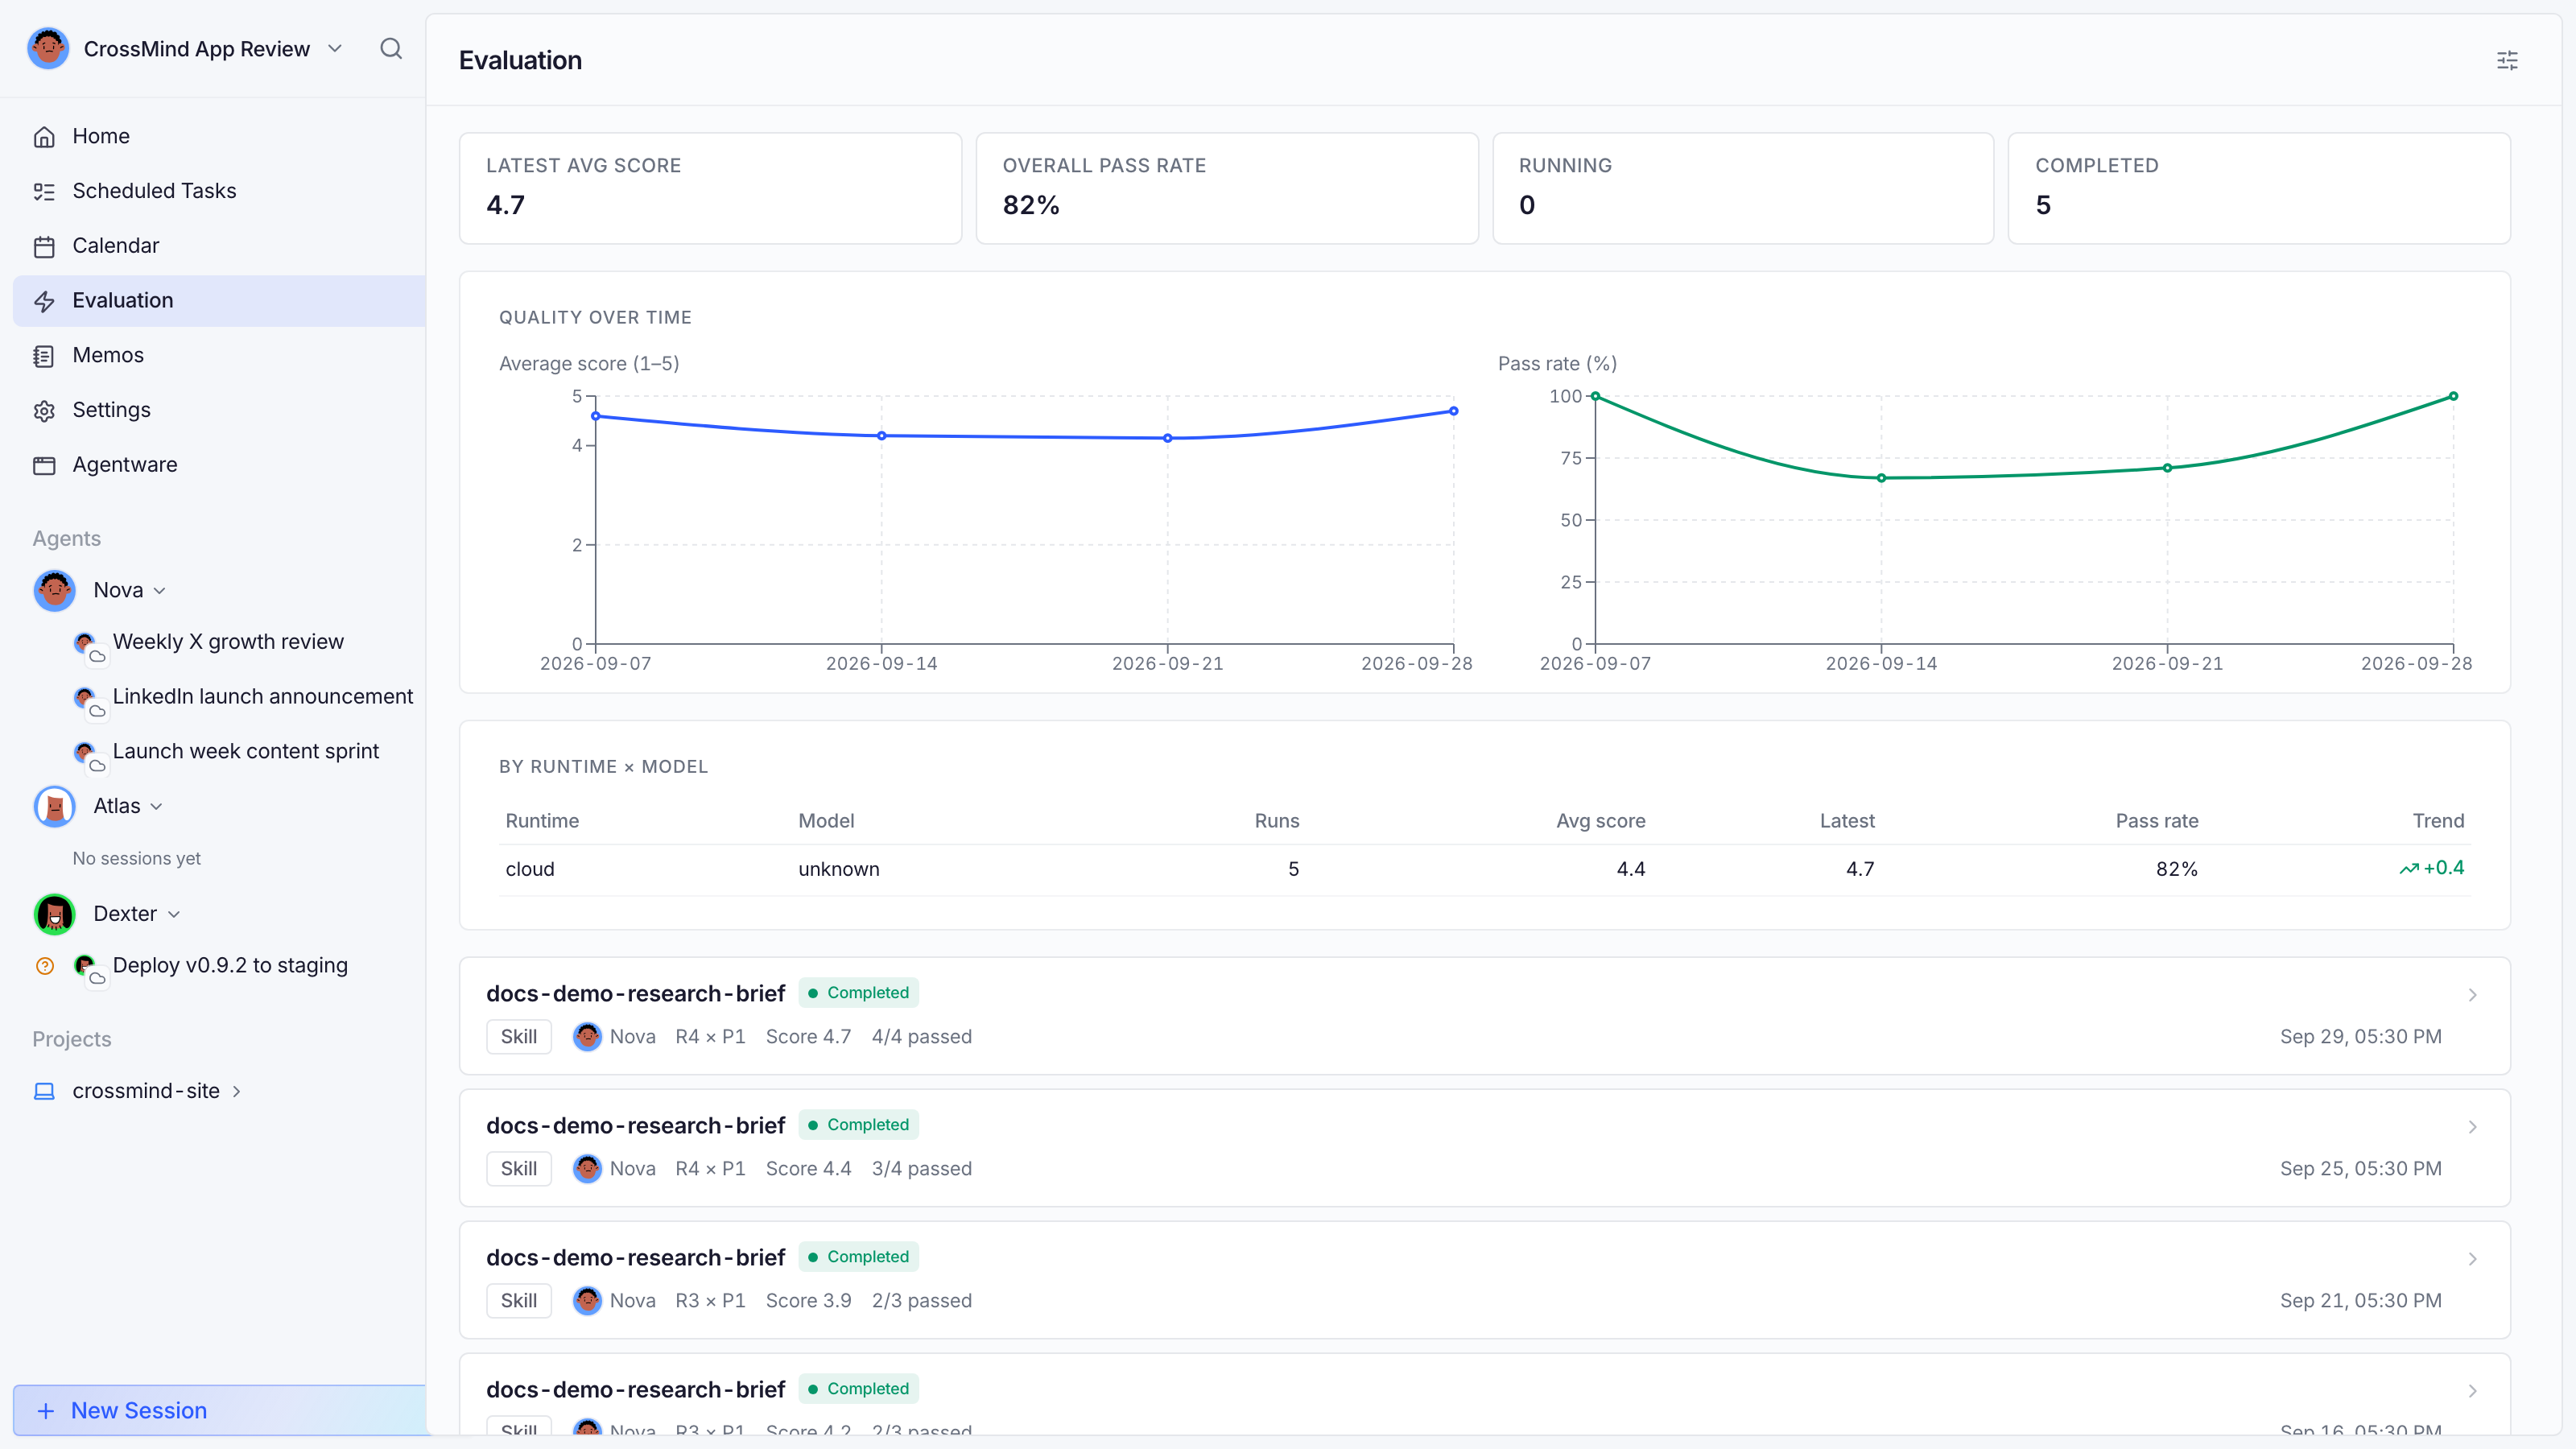
Task: Click the Home house icon
Action: [44, 136]
